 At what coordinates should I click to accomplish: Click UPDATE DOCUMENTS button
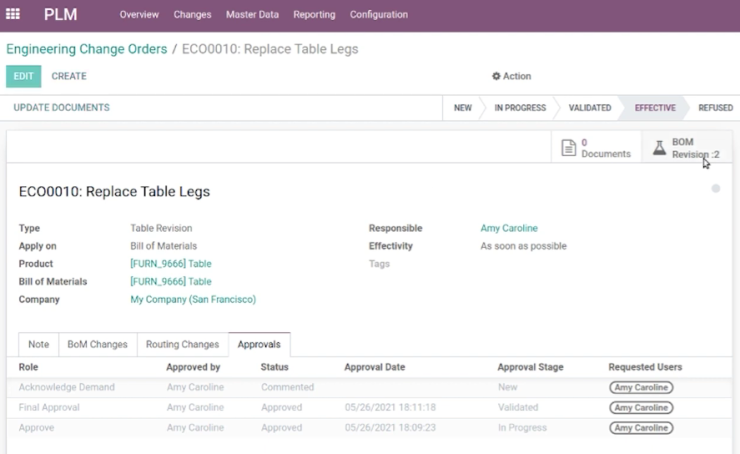pos(61,108)
